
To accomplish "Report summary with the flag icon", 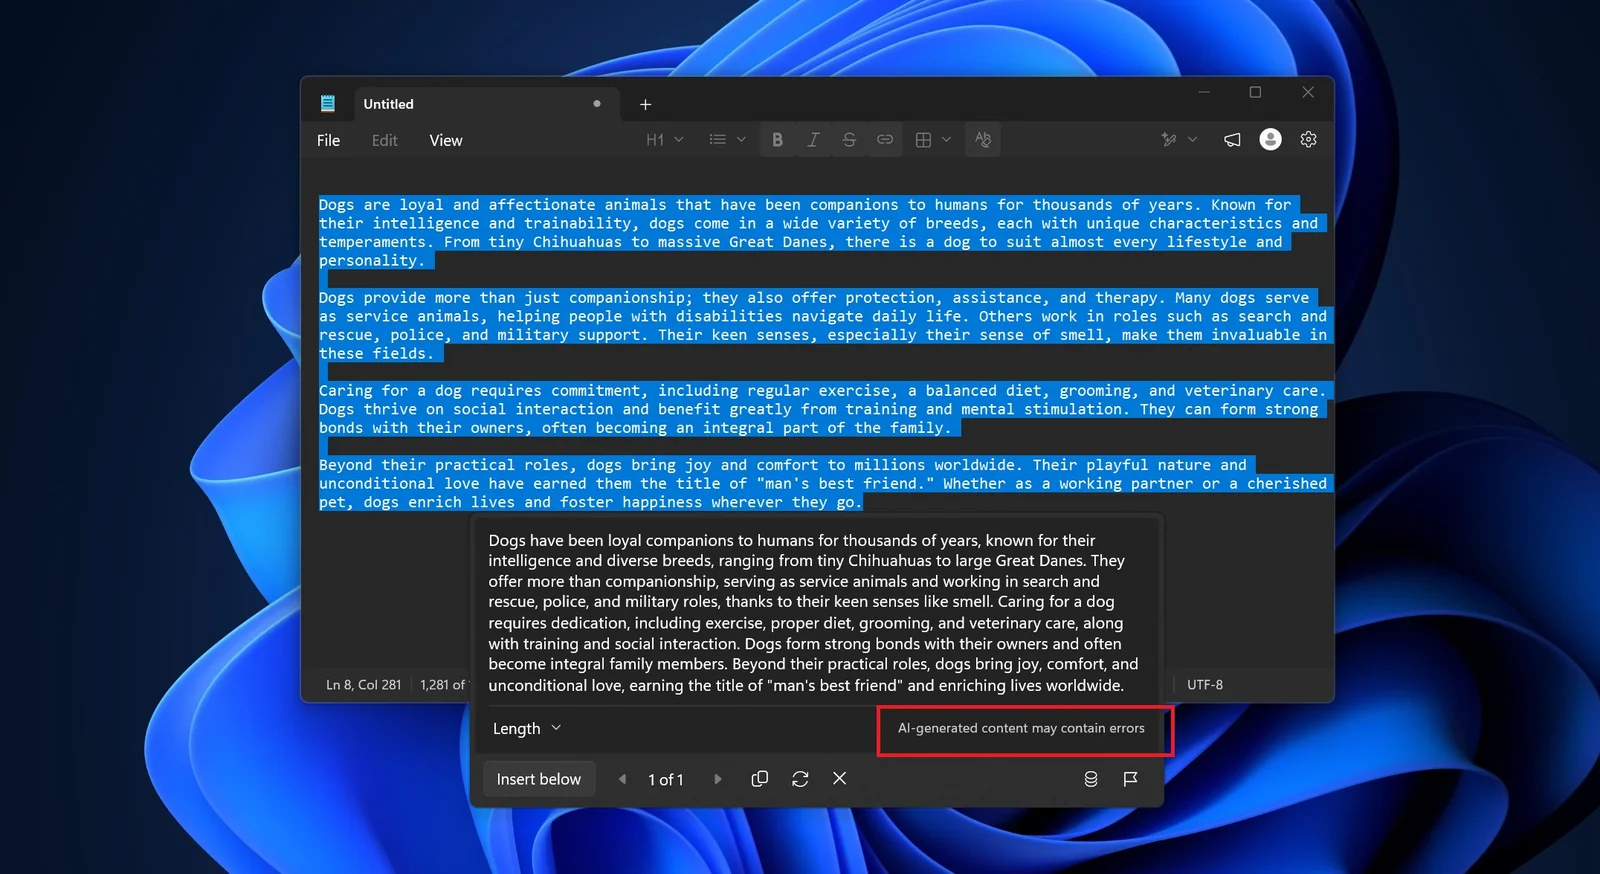I will click(x=1131, y=779).
